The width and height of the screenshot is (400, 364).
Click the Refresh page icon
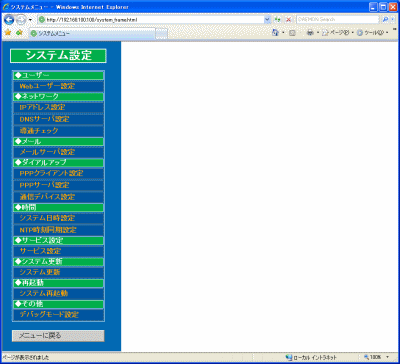click(x=277, y=20)
